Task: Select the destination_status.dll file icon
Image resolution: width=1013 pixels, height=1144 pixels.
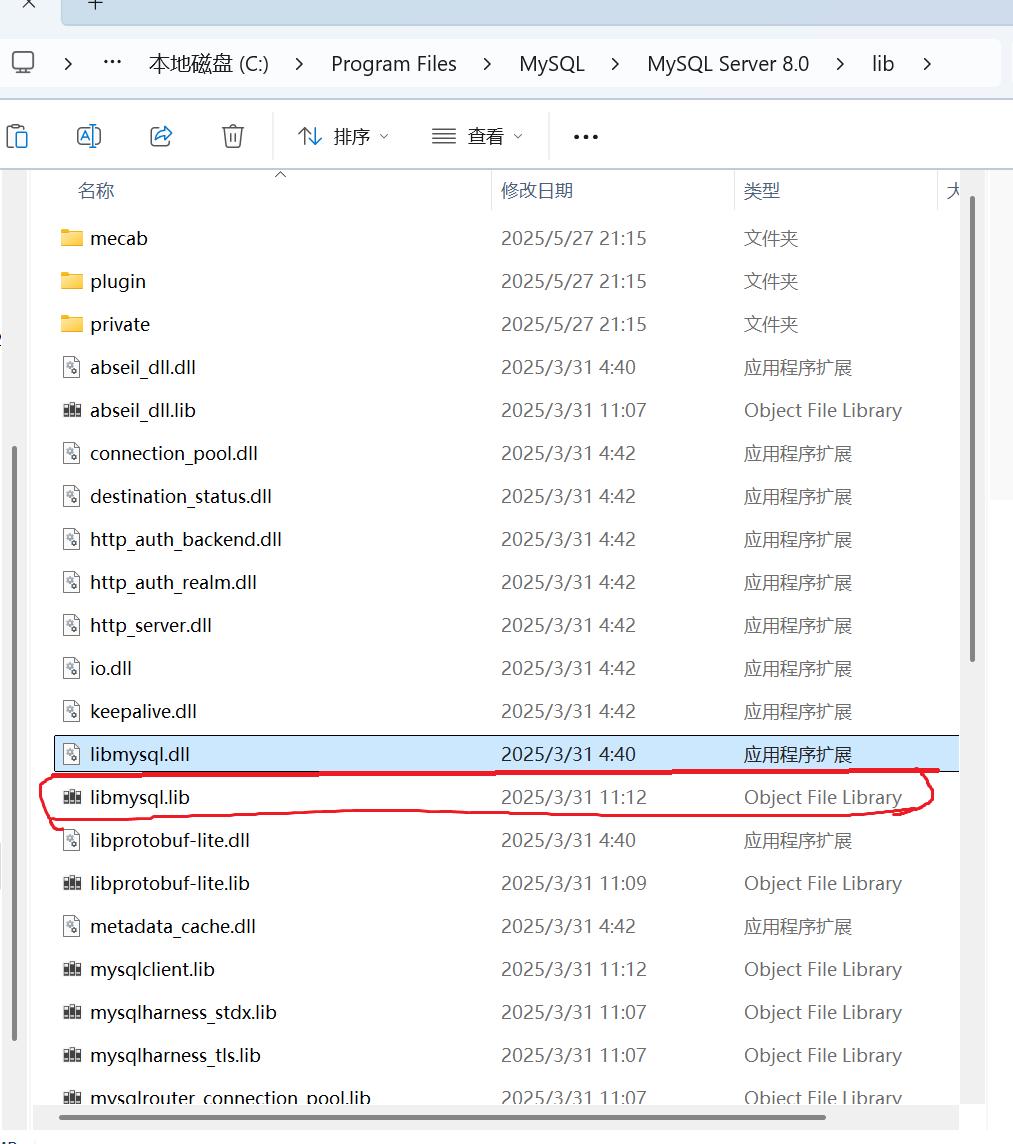Action: click(72, 496)
